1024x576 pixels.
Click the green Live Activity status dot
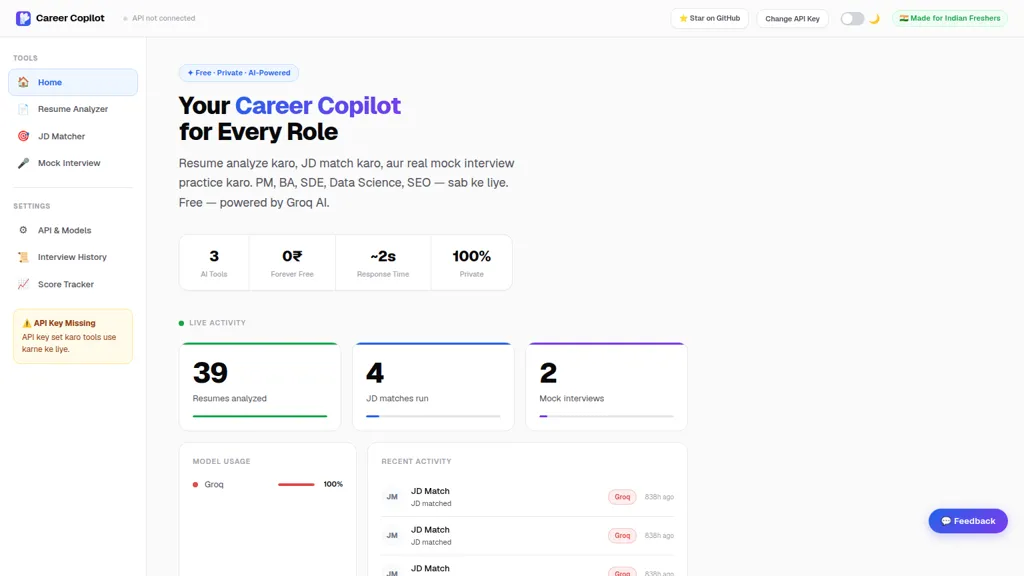(x=182, y=323)
